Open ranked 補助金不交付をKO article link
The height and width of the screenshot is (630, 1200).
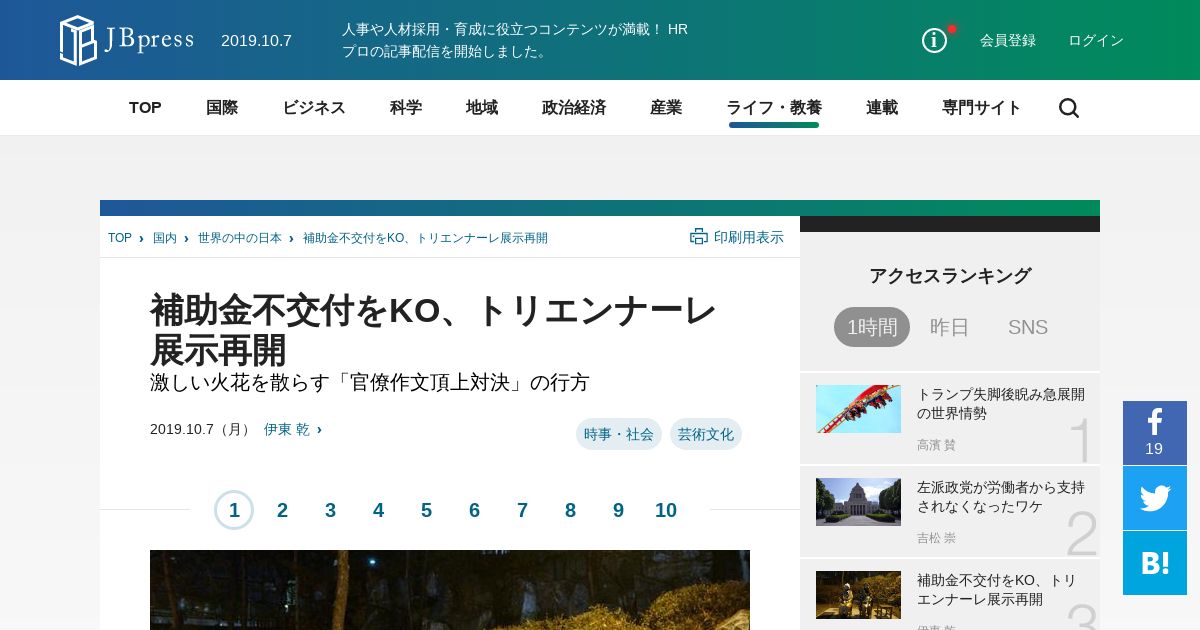click(x=997, y=589)
